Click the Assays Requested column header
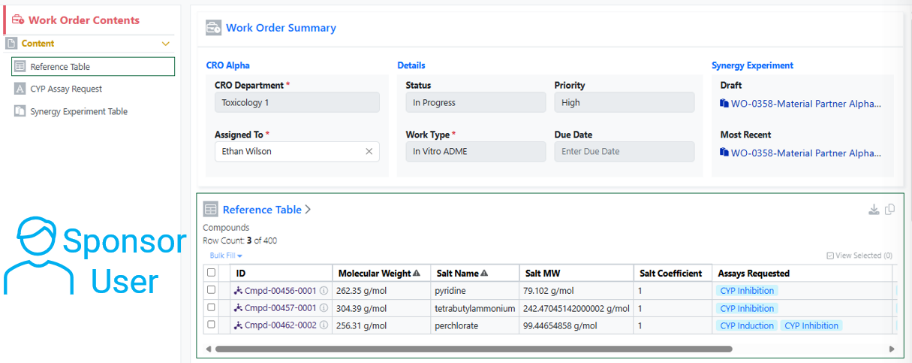Viewport: 912px width, 363px height. click(802, 273)
